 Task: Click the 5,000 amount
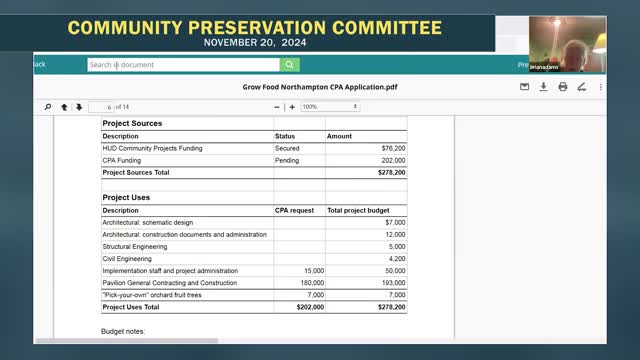coord(397,247)
